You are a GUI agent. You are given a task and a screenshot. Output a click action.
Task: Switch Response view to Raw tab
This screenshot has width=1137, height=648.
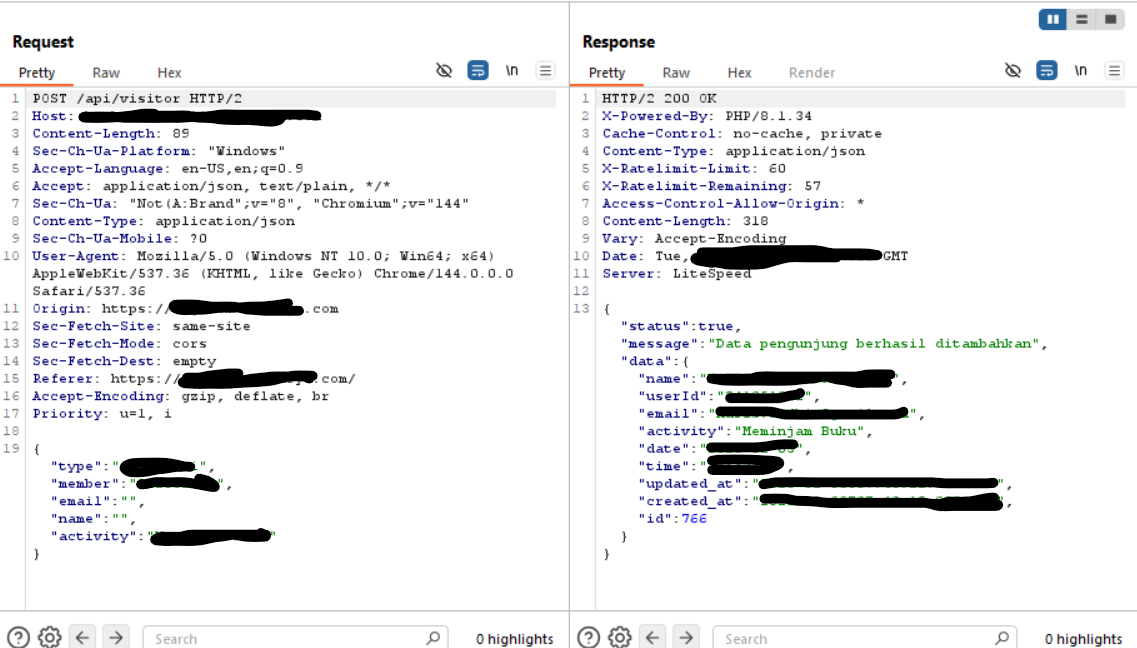point(676,72)
